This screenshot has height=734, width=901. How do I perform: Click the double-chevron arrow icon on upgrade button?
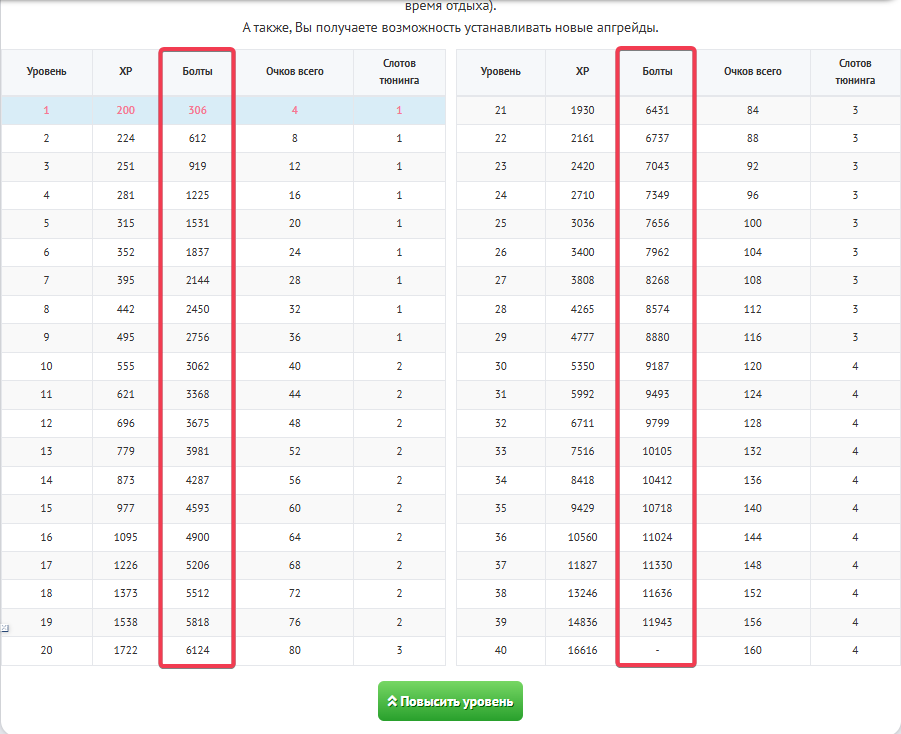(392, 702)
